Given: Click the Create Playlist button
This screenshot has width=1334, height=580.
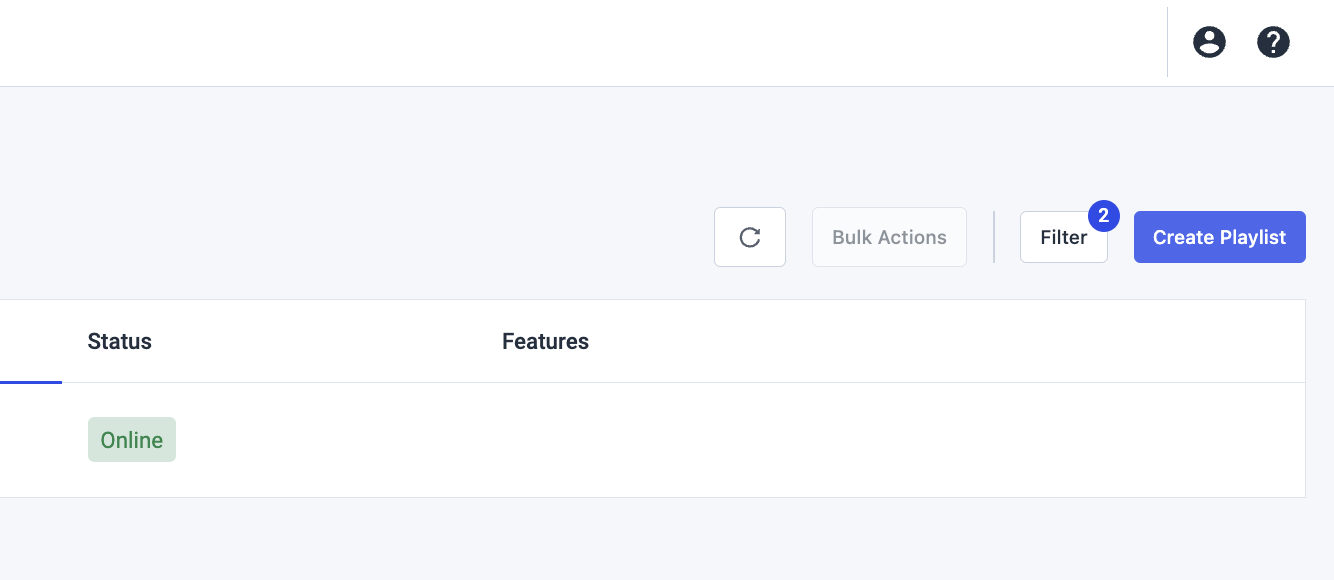Looking at the screenshot, I should (1220, 237).
